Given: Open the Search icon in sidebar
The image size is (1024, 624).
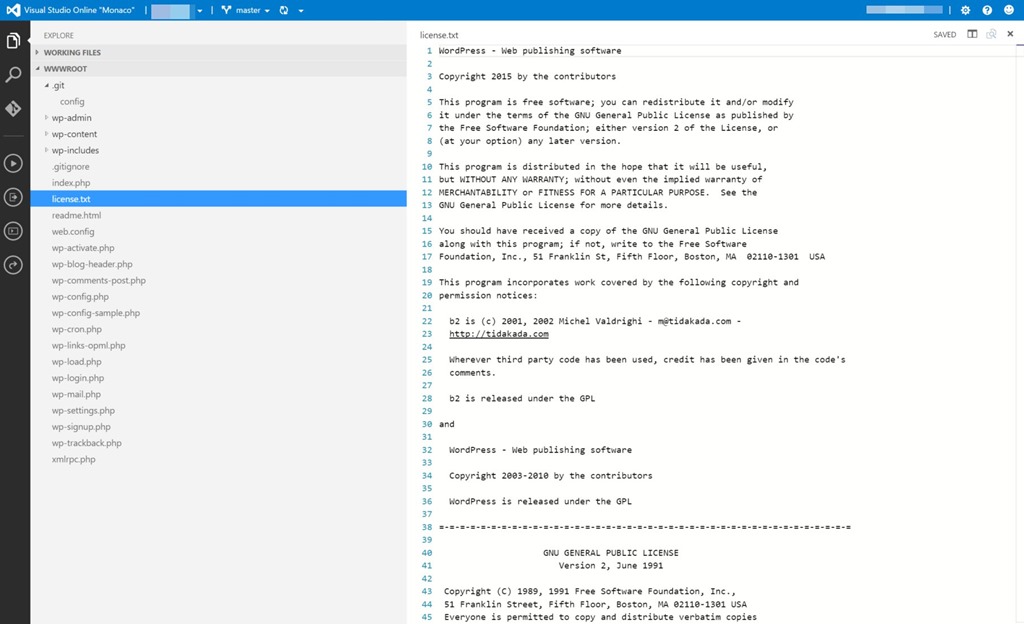Looking at the screenshot, I should click(14, 75).
